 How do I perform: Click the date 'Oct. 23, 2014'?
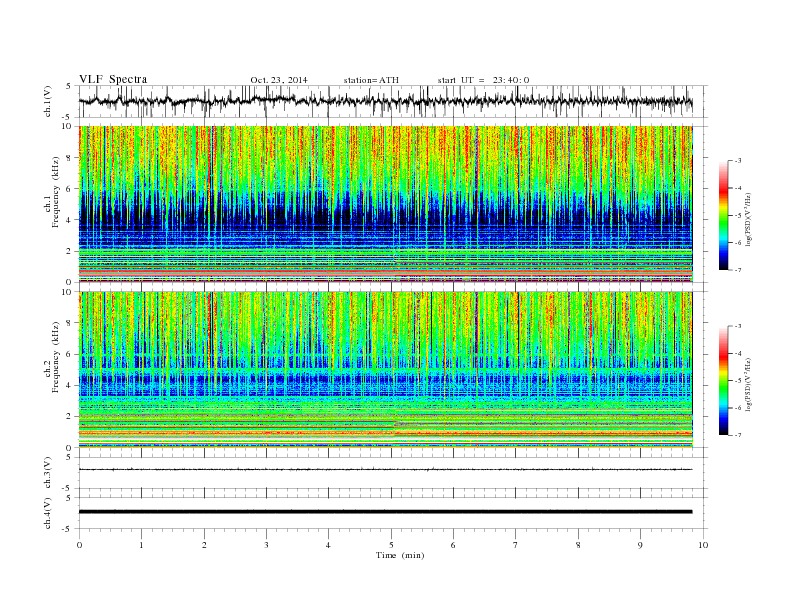[279, 80]
